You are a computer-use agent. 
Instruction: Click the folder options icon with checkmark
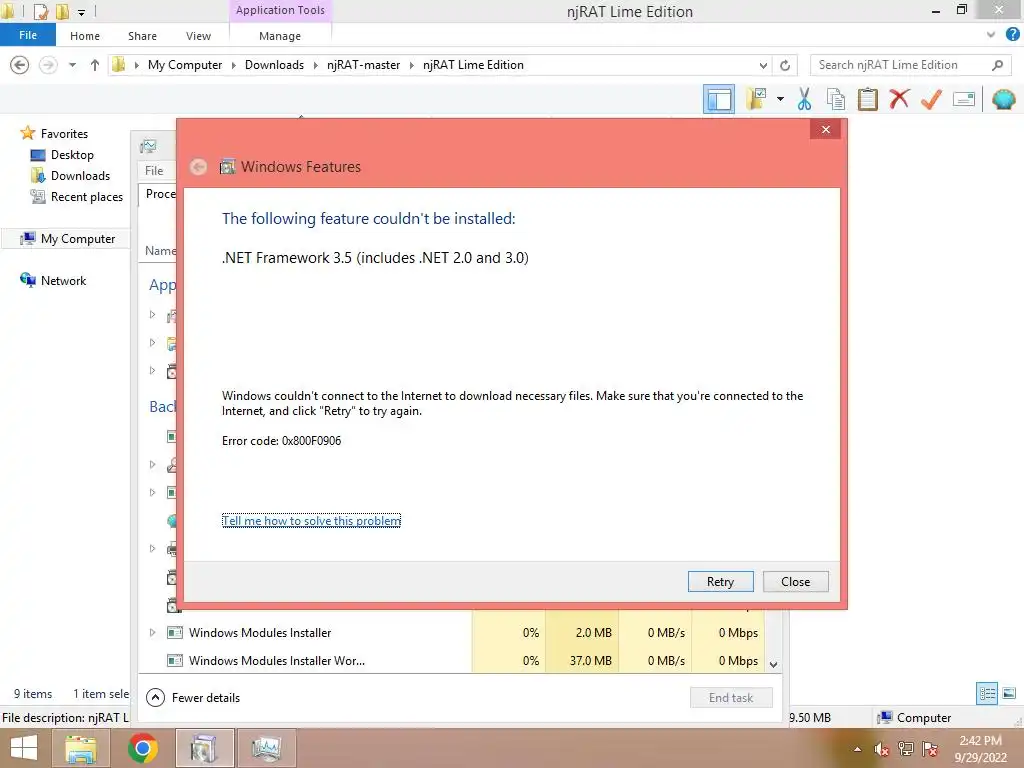tap(756, 100)
